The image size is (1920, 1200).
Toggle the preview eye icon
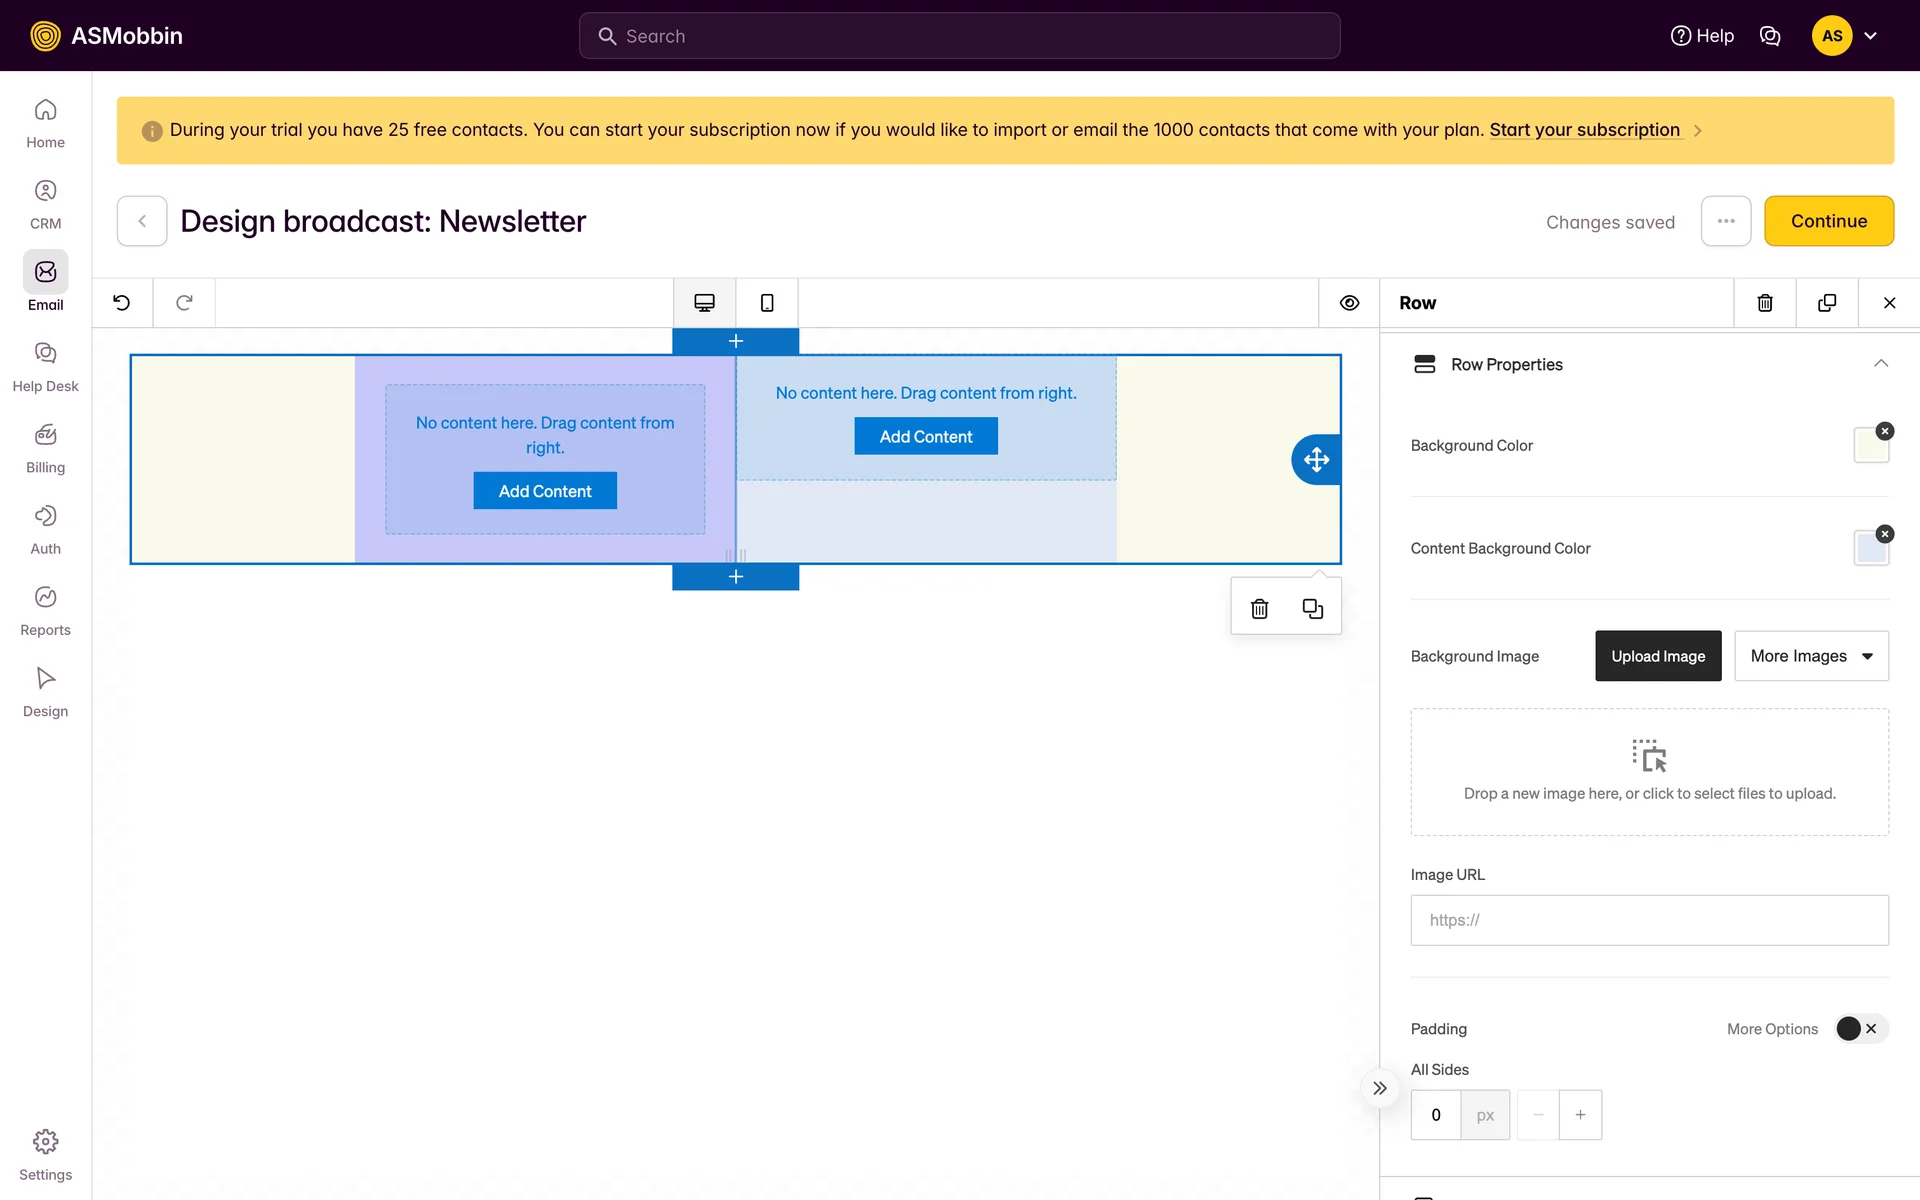[x=1349, y=303]
